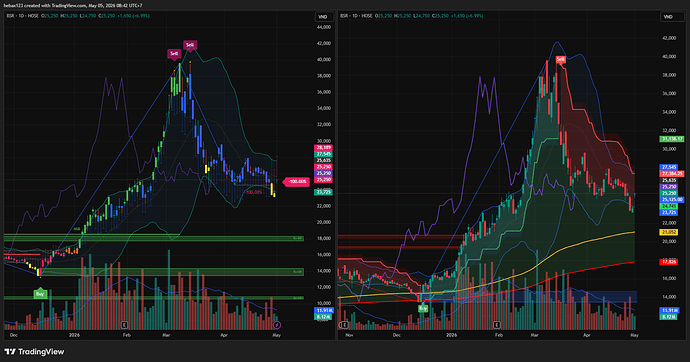Click the green 27,545 price label on left chart
The width and height of the screenshot is (690, 362).
click(323, 154)
